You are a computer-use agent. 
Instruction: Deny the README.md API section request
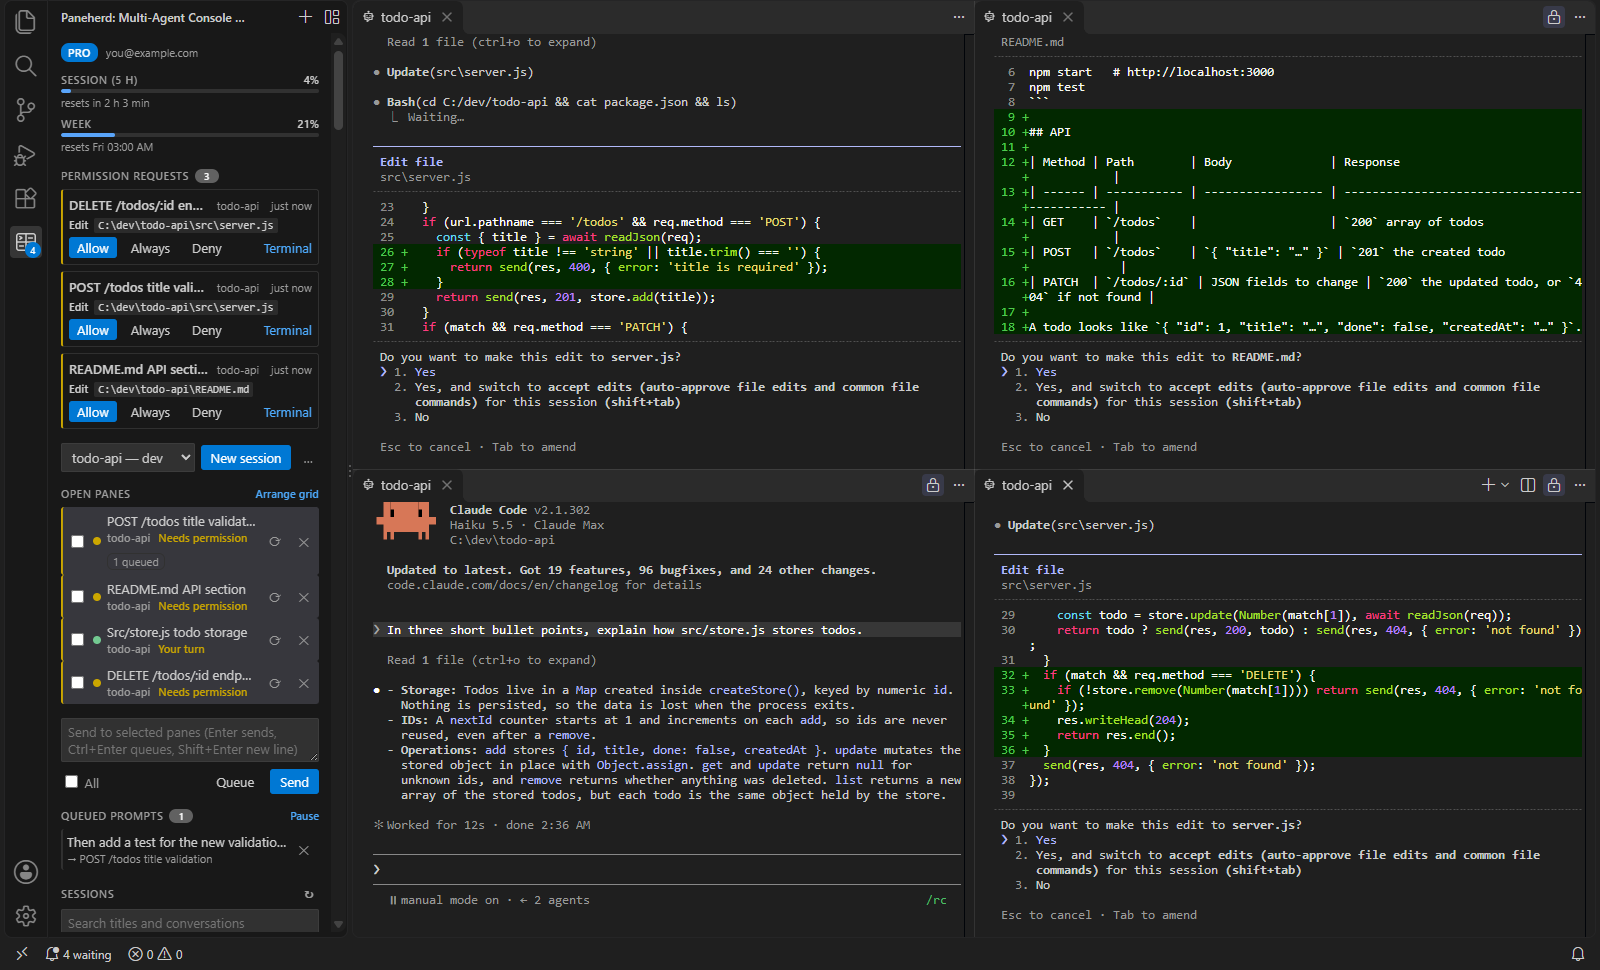pos(207,412)
